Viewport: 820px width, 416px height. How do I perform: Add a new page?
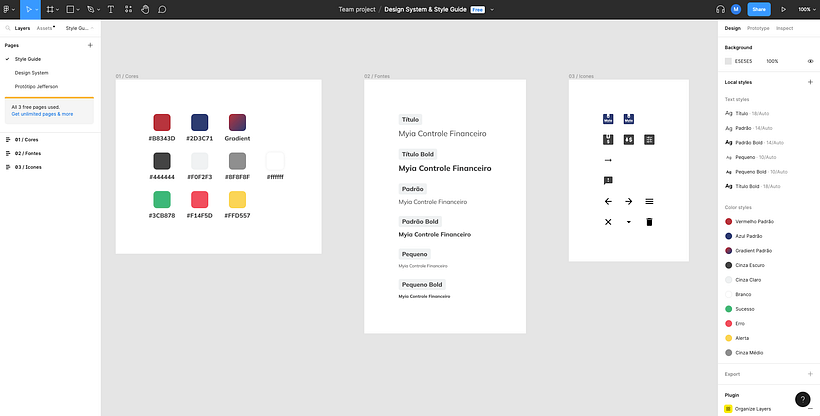pos(90,46)
